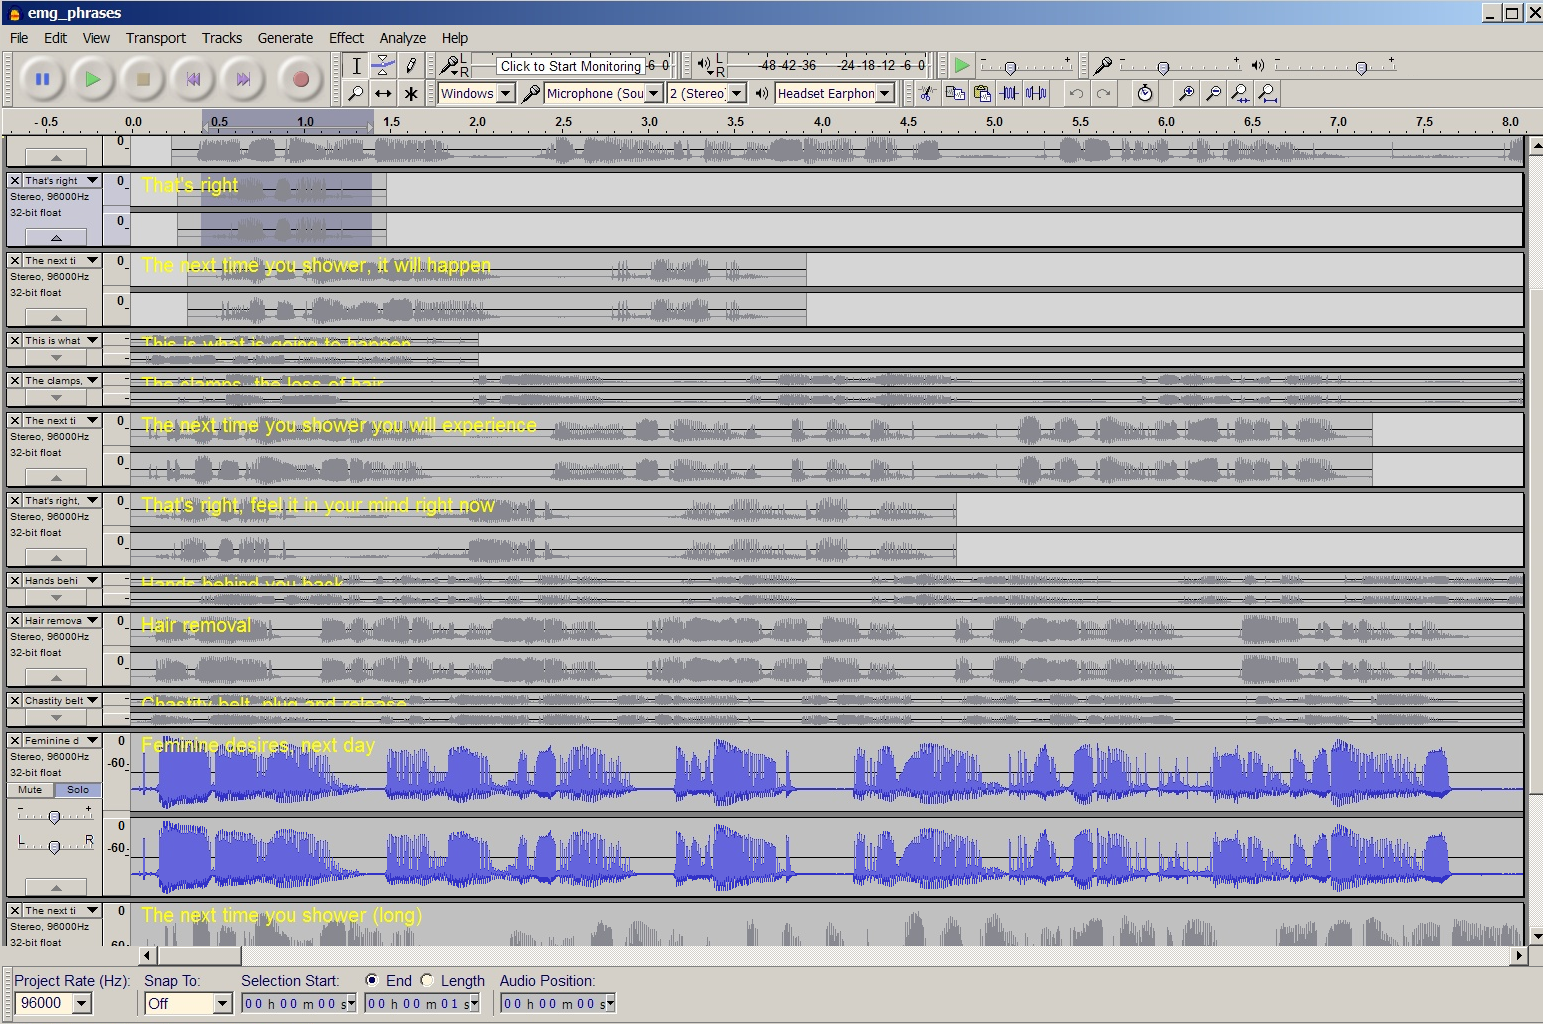Open the Project Rate dropdown
The width and height of the screenshot is (1543, 1024).
point(82,1003)
